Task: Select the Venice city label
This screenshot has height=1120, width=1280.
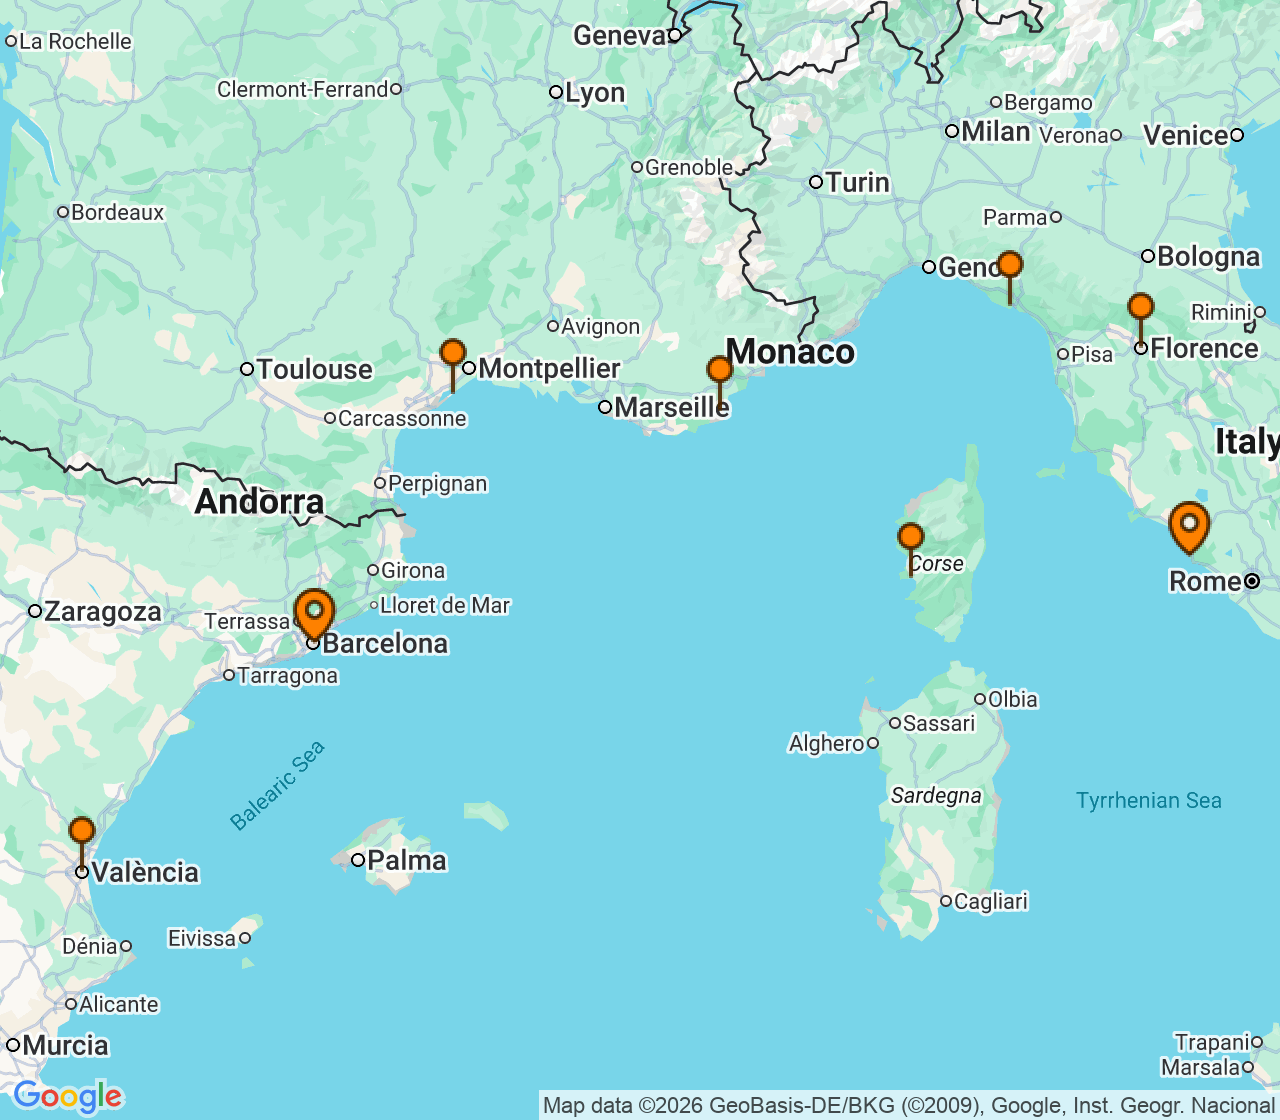Action: 1186,135
